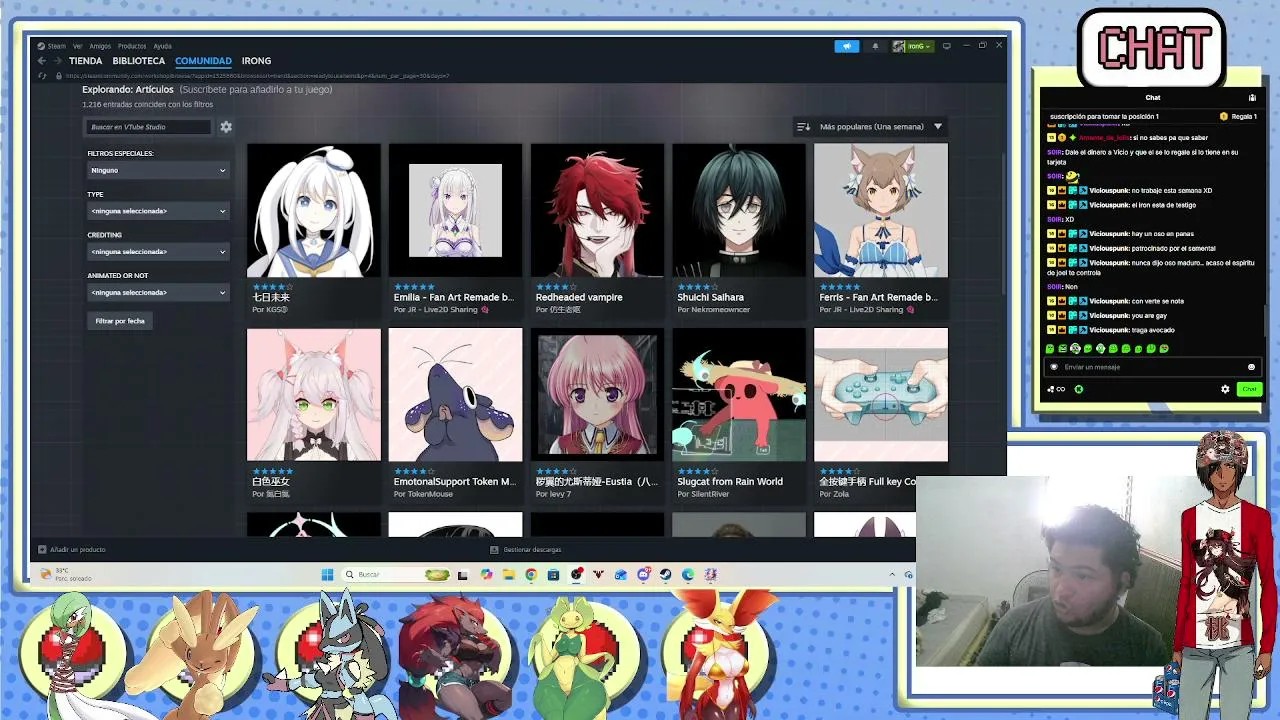Open Microsoft Edge from the taskbar

(688, 574)
